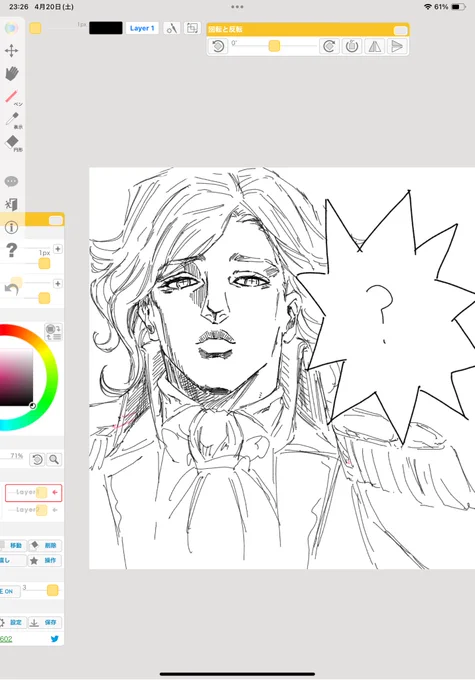This screenshot has width=475, height=680.
Task: Click the layer move (移動) button
Action: (x=13, y=546)
